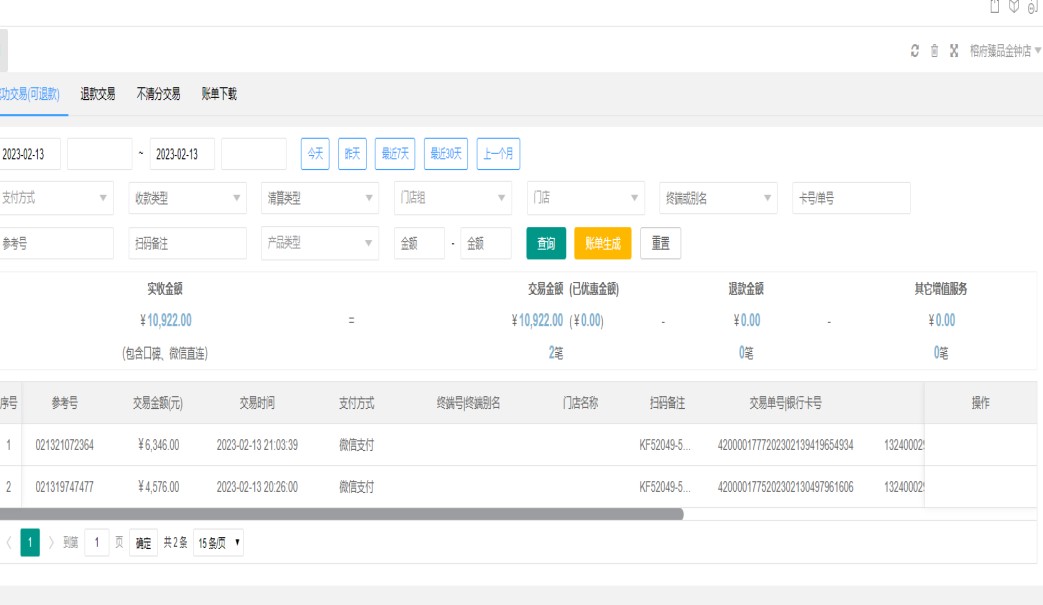The height and width of the screenshot is (605, 1043).
Task: Click the trash bin icon
Action: tap(934, 51)
